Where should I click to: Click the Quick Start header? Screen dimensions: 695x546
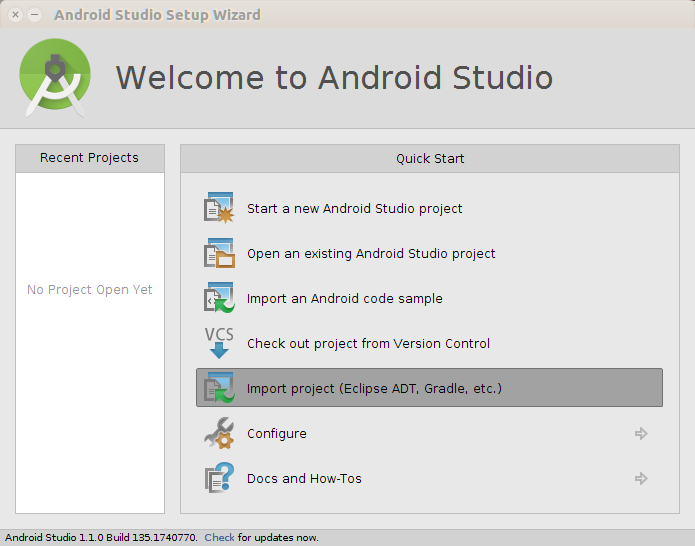point(429,158)
